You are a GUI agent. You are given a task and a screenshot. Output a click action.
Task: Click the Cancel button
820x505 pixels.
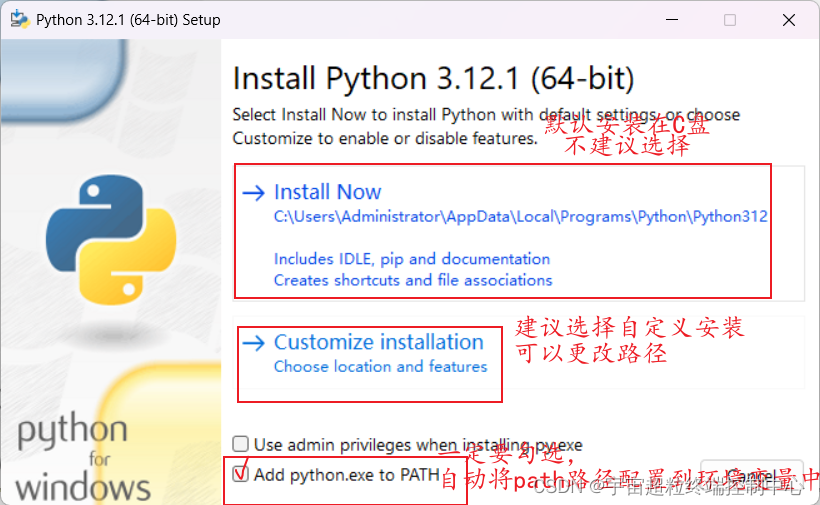[x=751, y=476]
